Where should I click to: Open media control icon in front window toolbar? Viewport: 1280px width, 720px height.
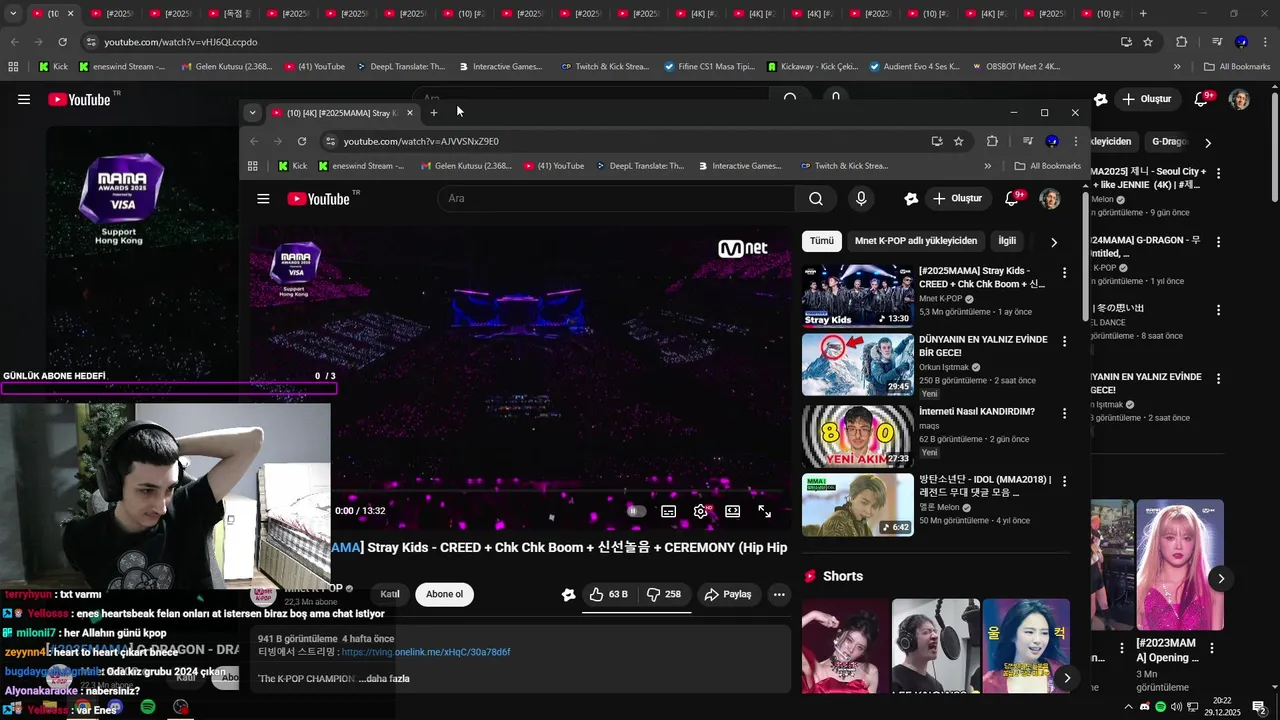[1027, 141]
